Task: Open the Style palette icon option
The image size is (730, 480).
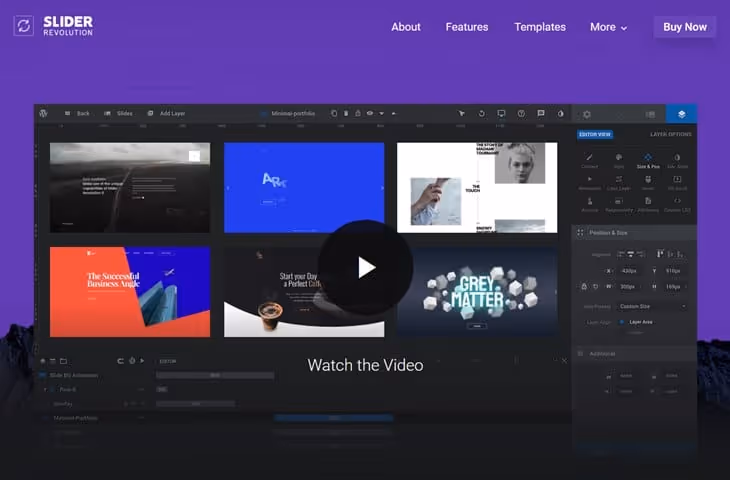Action: click(618, 161)
